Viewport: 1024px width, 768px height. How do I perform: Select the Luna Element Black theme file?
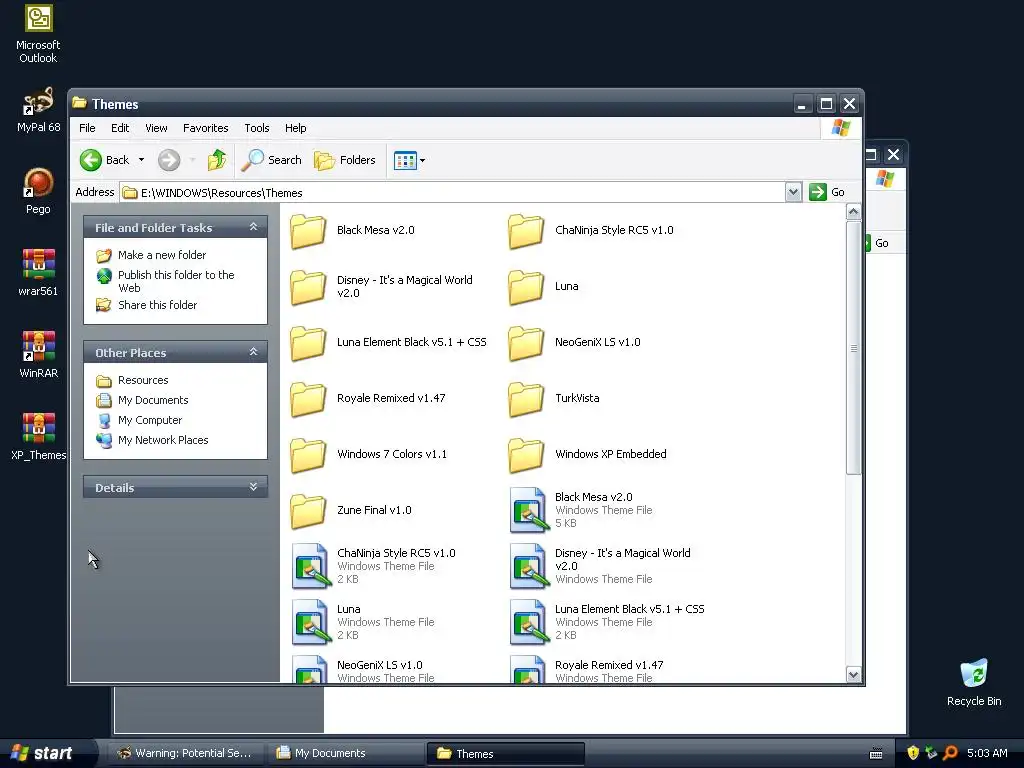point(607,622)
